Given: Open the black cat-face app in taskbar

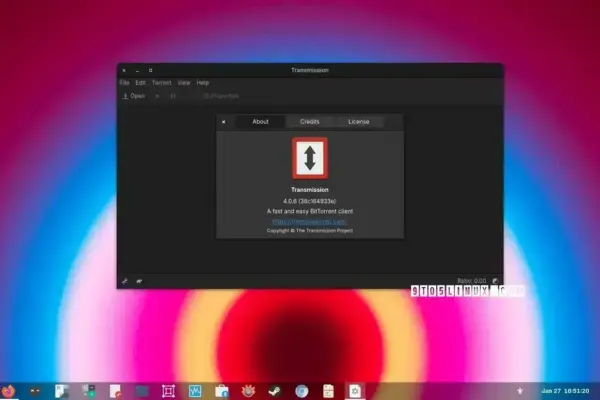Looking at the screenshot, I should coord(35,391).
